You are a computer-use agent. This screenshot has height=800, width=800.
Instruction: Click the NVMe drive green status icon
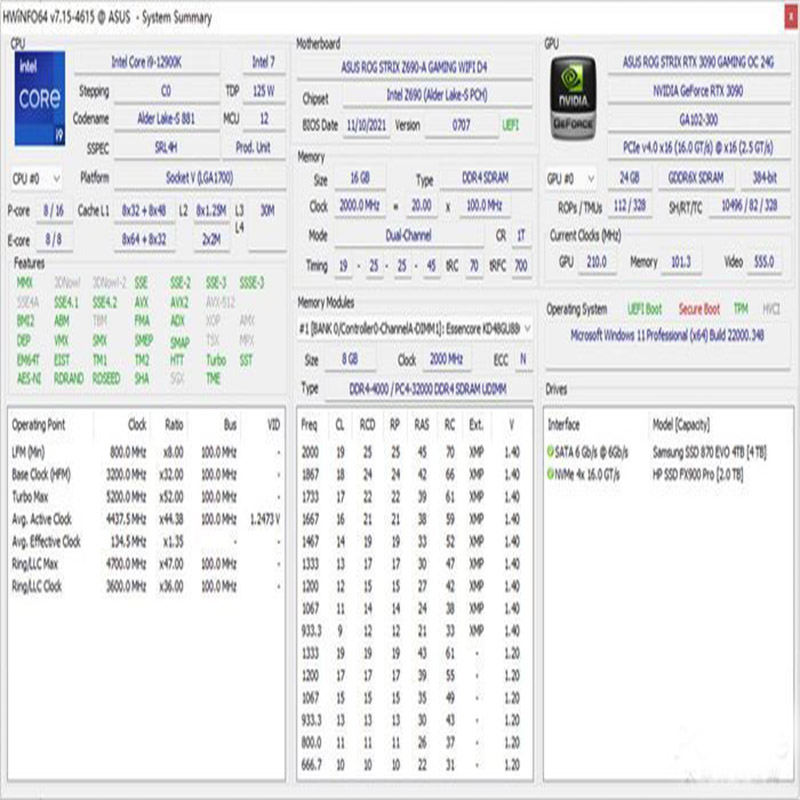(x=550, y=474)
